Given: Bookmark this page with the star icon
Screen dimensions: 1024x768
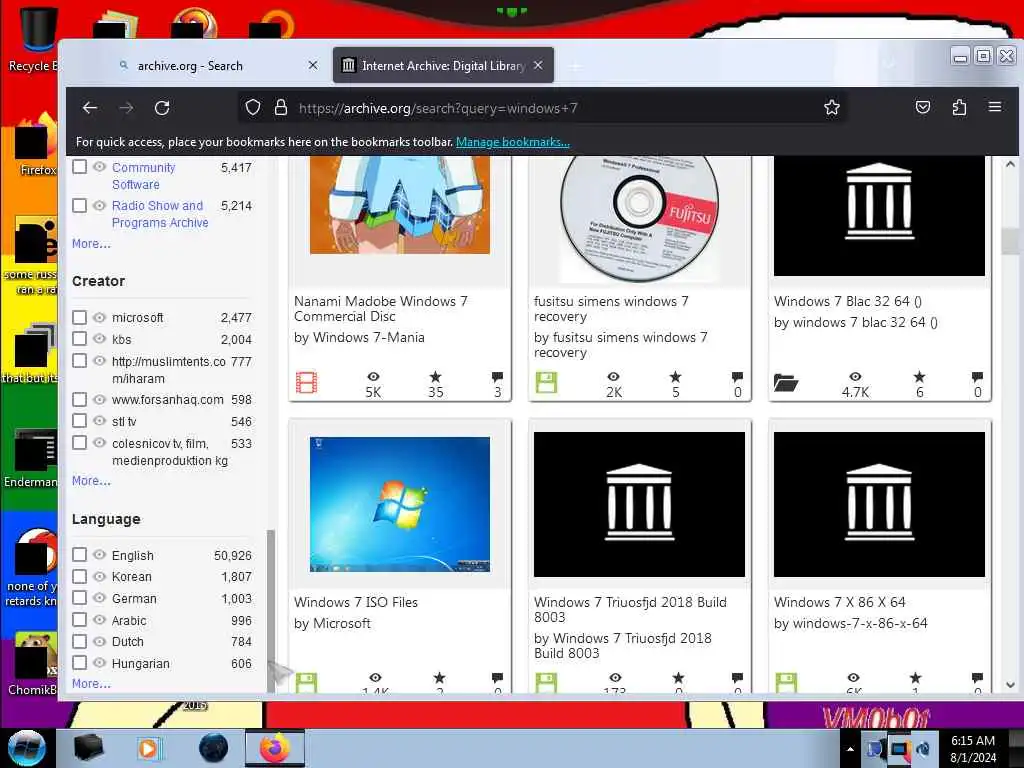Looking at the screenshot, I should click(x=831, y=107).
